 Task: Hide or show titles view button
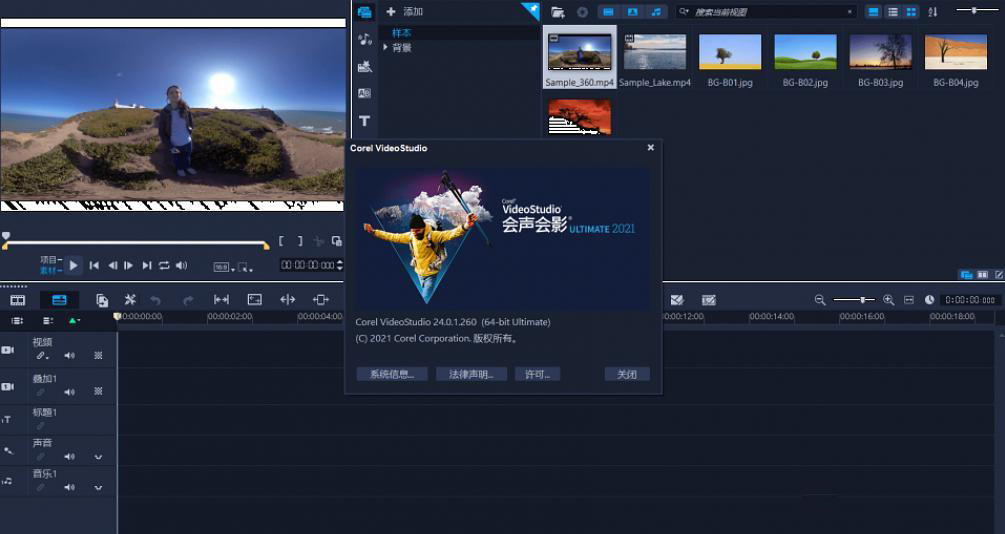[873, 12]
